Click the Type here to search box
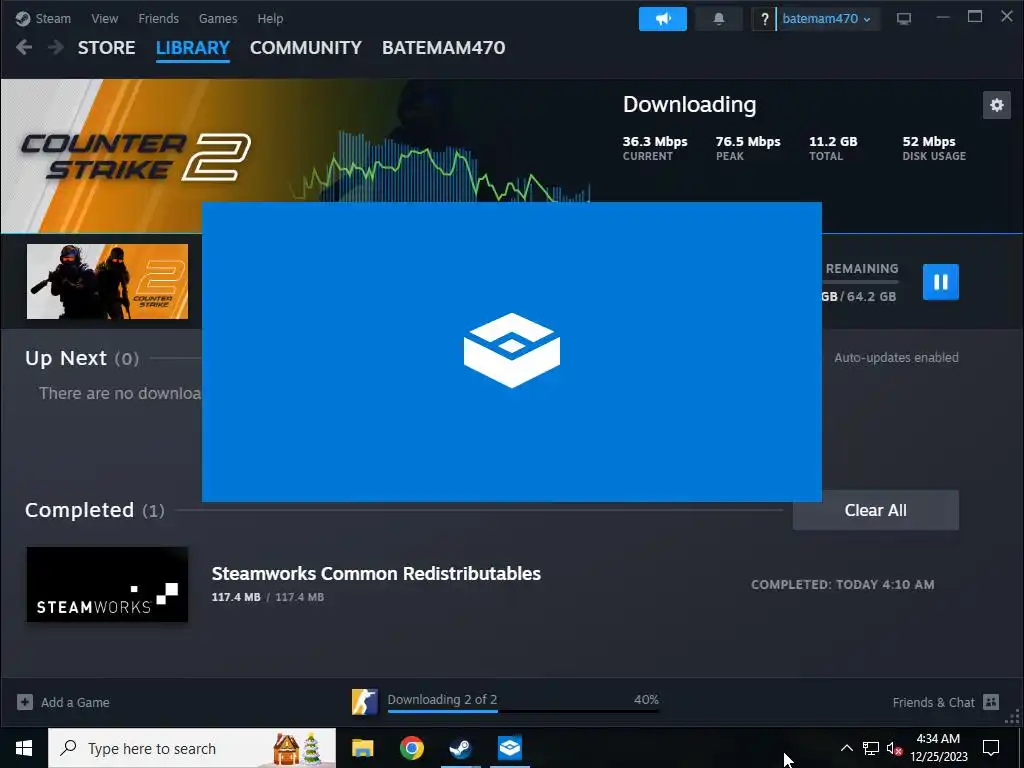Viewport: 1024px width, 768px height. (x=192, y=748)
